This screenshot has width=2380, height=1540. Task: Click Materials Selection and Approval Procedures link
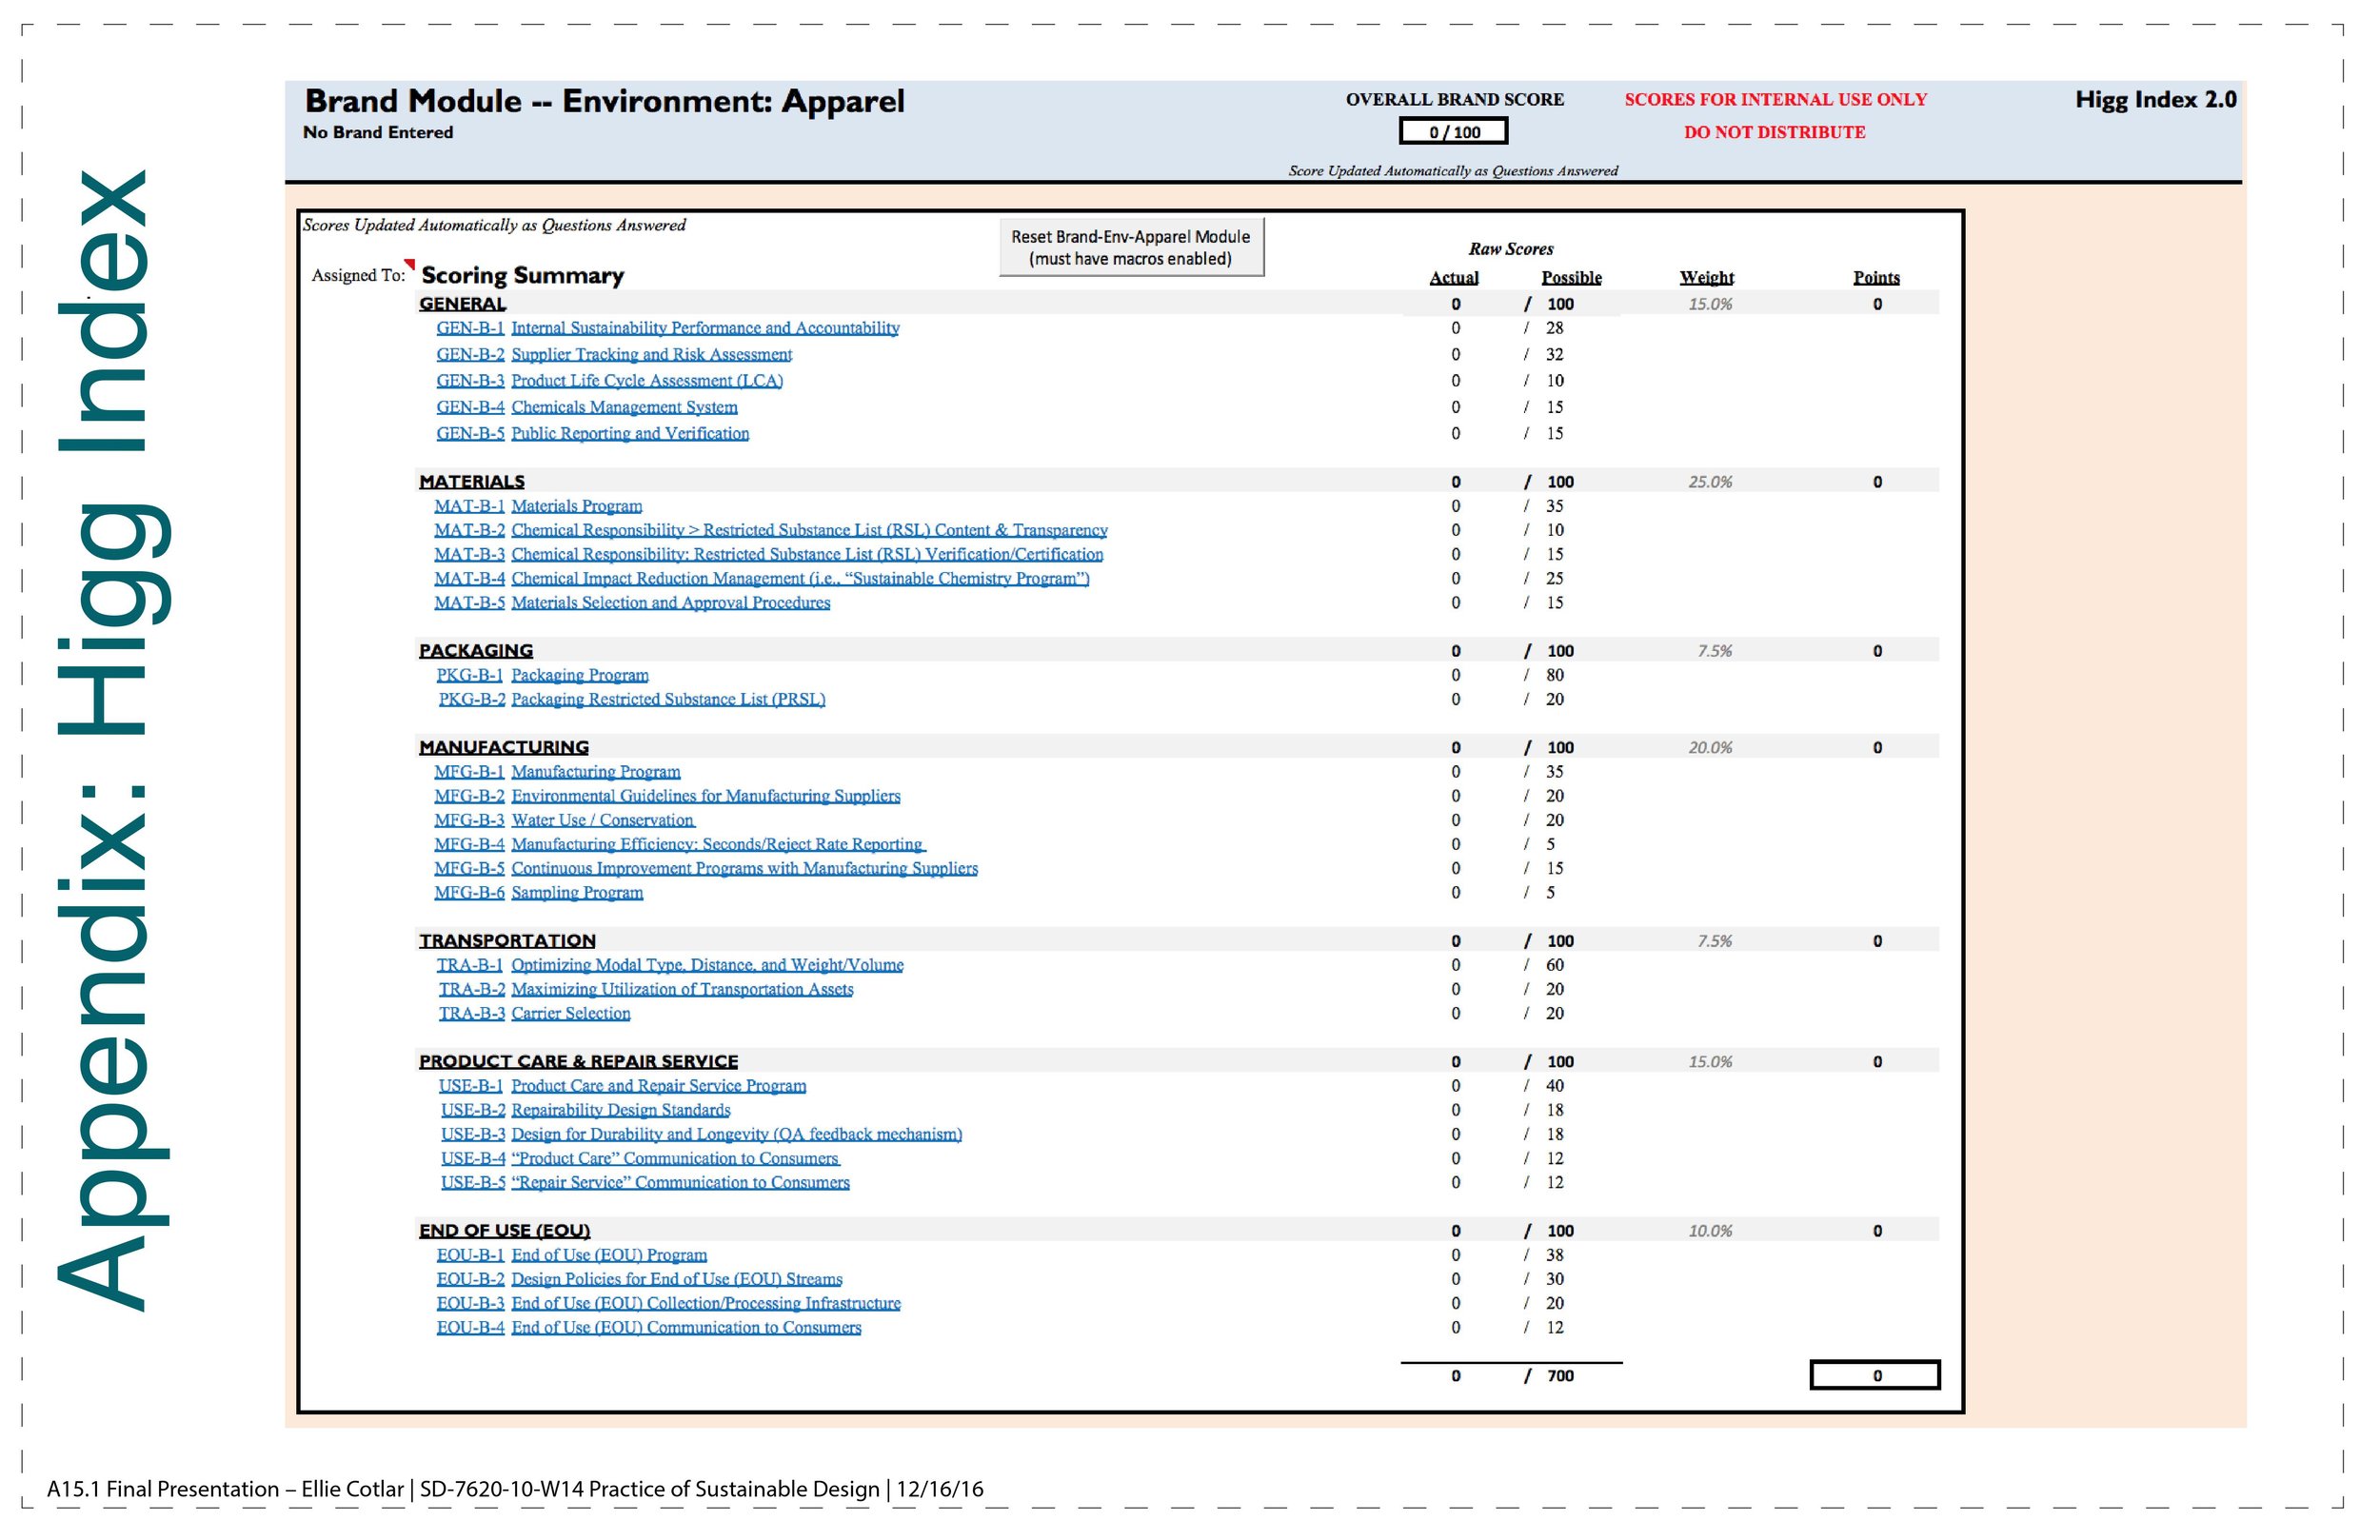tap(670, 602)
